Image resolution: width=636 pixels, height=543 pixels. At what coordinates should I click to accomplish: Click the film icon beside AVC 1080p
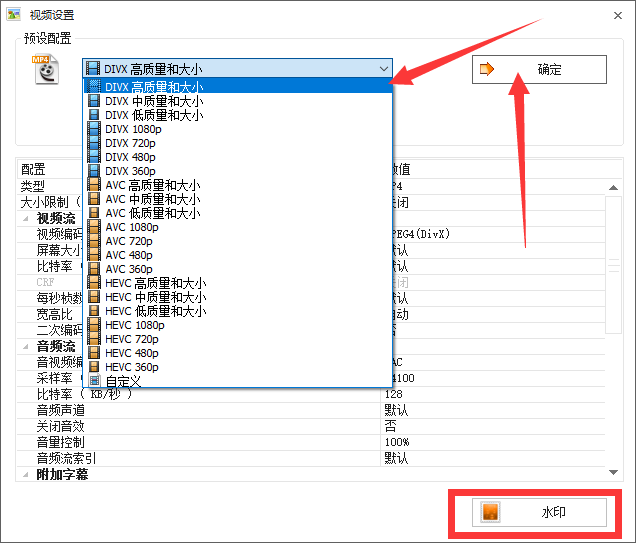[94, 227]
